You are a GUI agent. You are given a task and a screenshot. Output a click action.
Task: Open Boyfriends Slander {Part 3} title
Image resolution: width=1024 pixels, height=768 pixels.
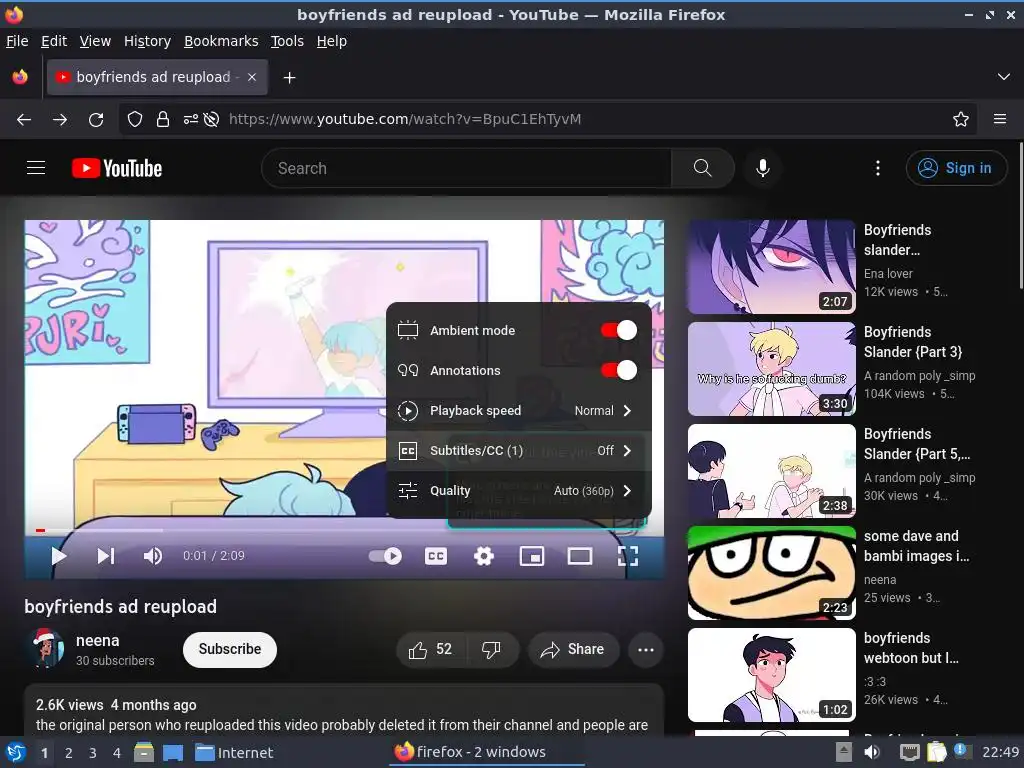coord(912,342)
